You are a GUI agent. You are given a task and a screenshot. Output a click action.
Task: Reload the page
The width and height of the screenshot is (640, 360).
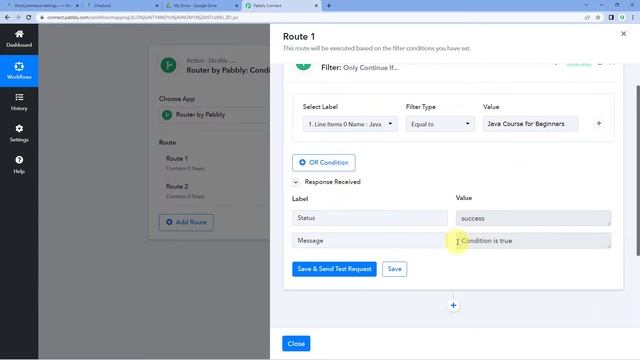tap(29, 18)
